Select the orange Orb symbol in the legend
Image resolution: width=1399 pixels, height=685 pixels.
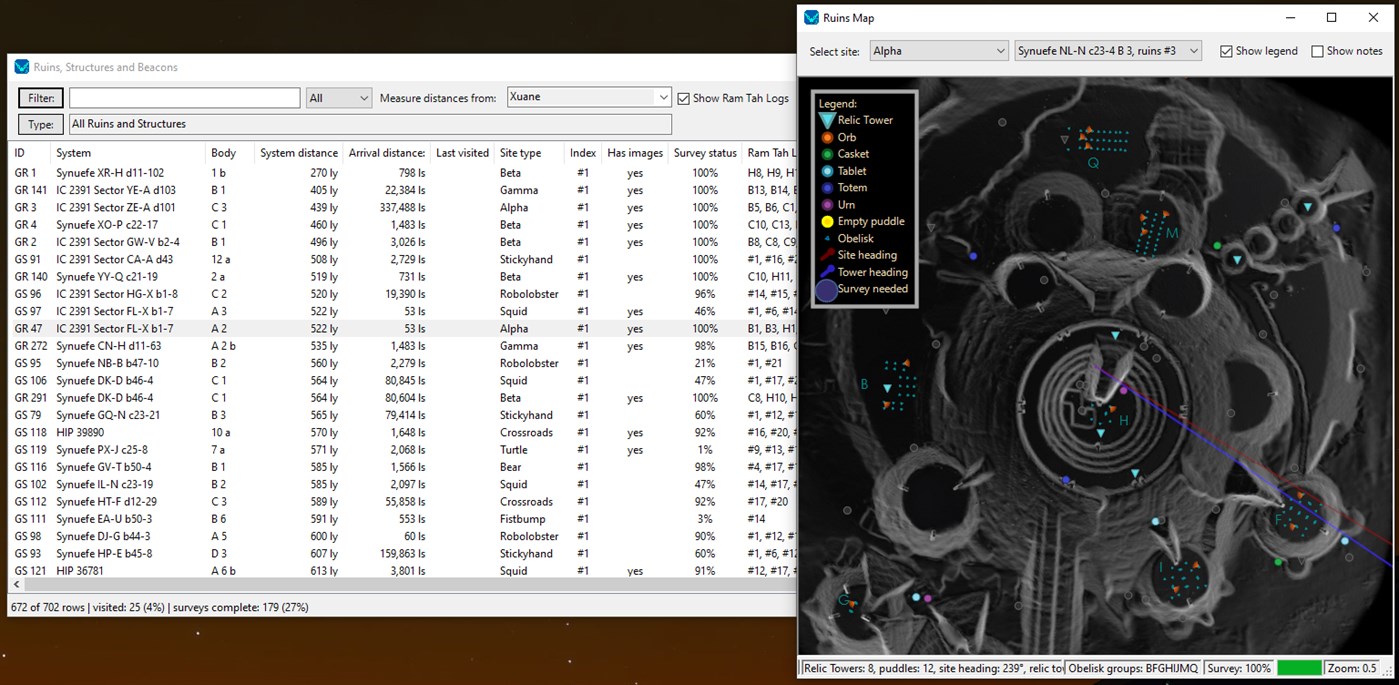(825, 137)
